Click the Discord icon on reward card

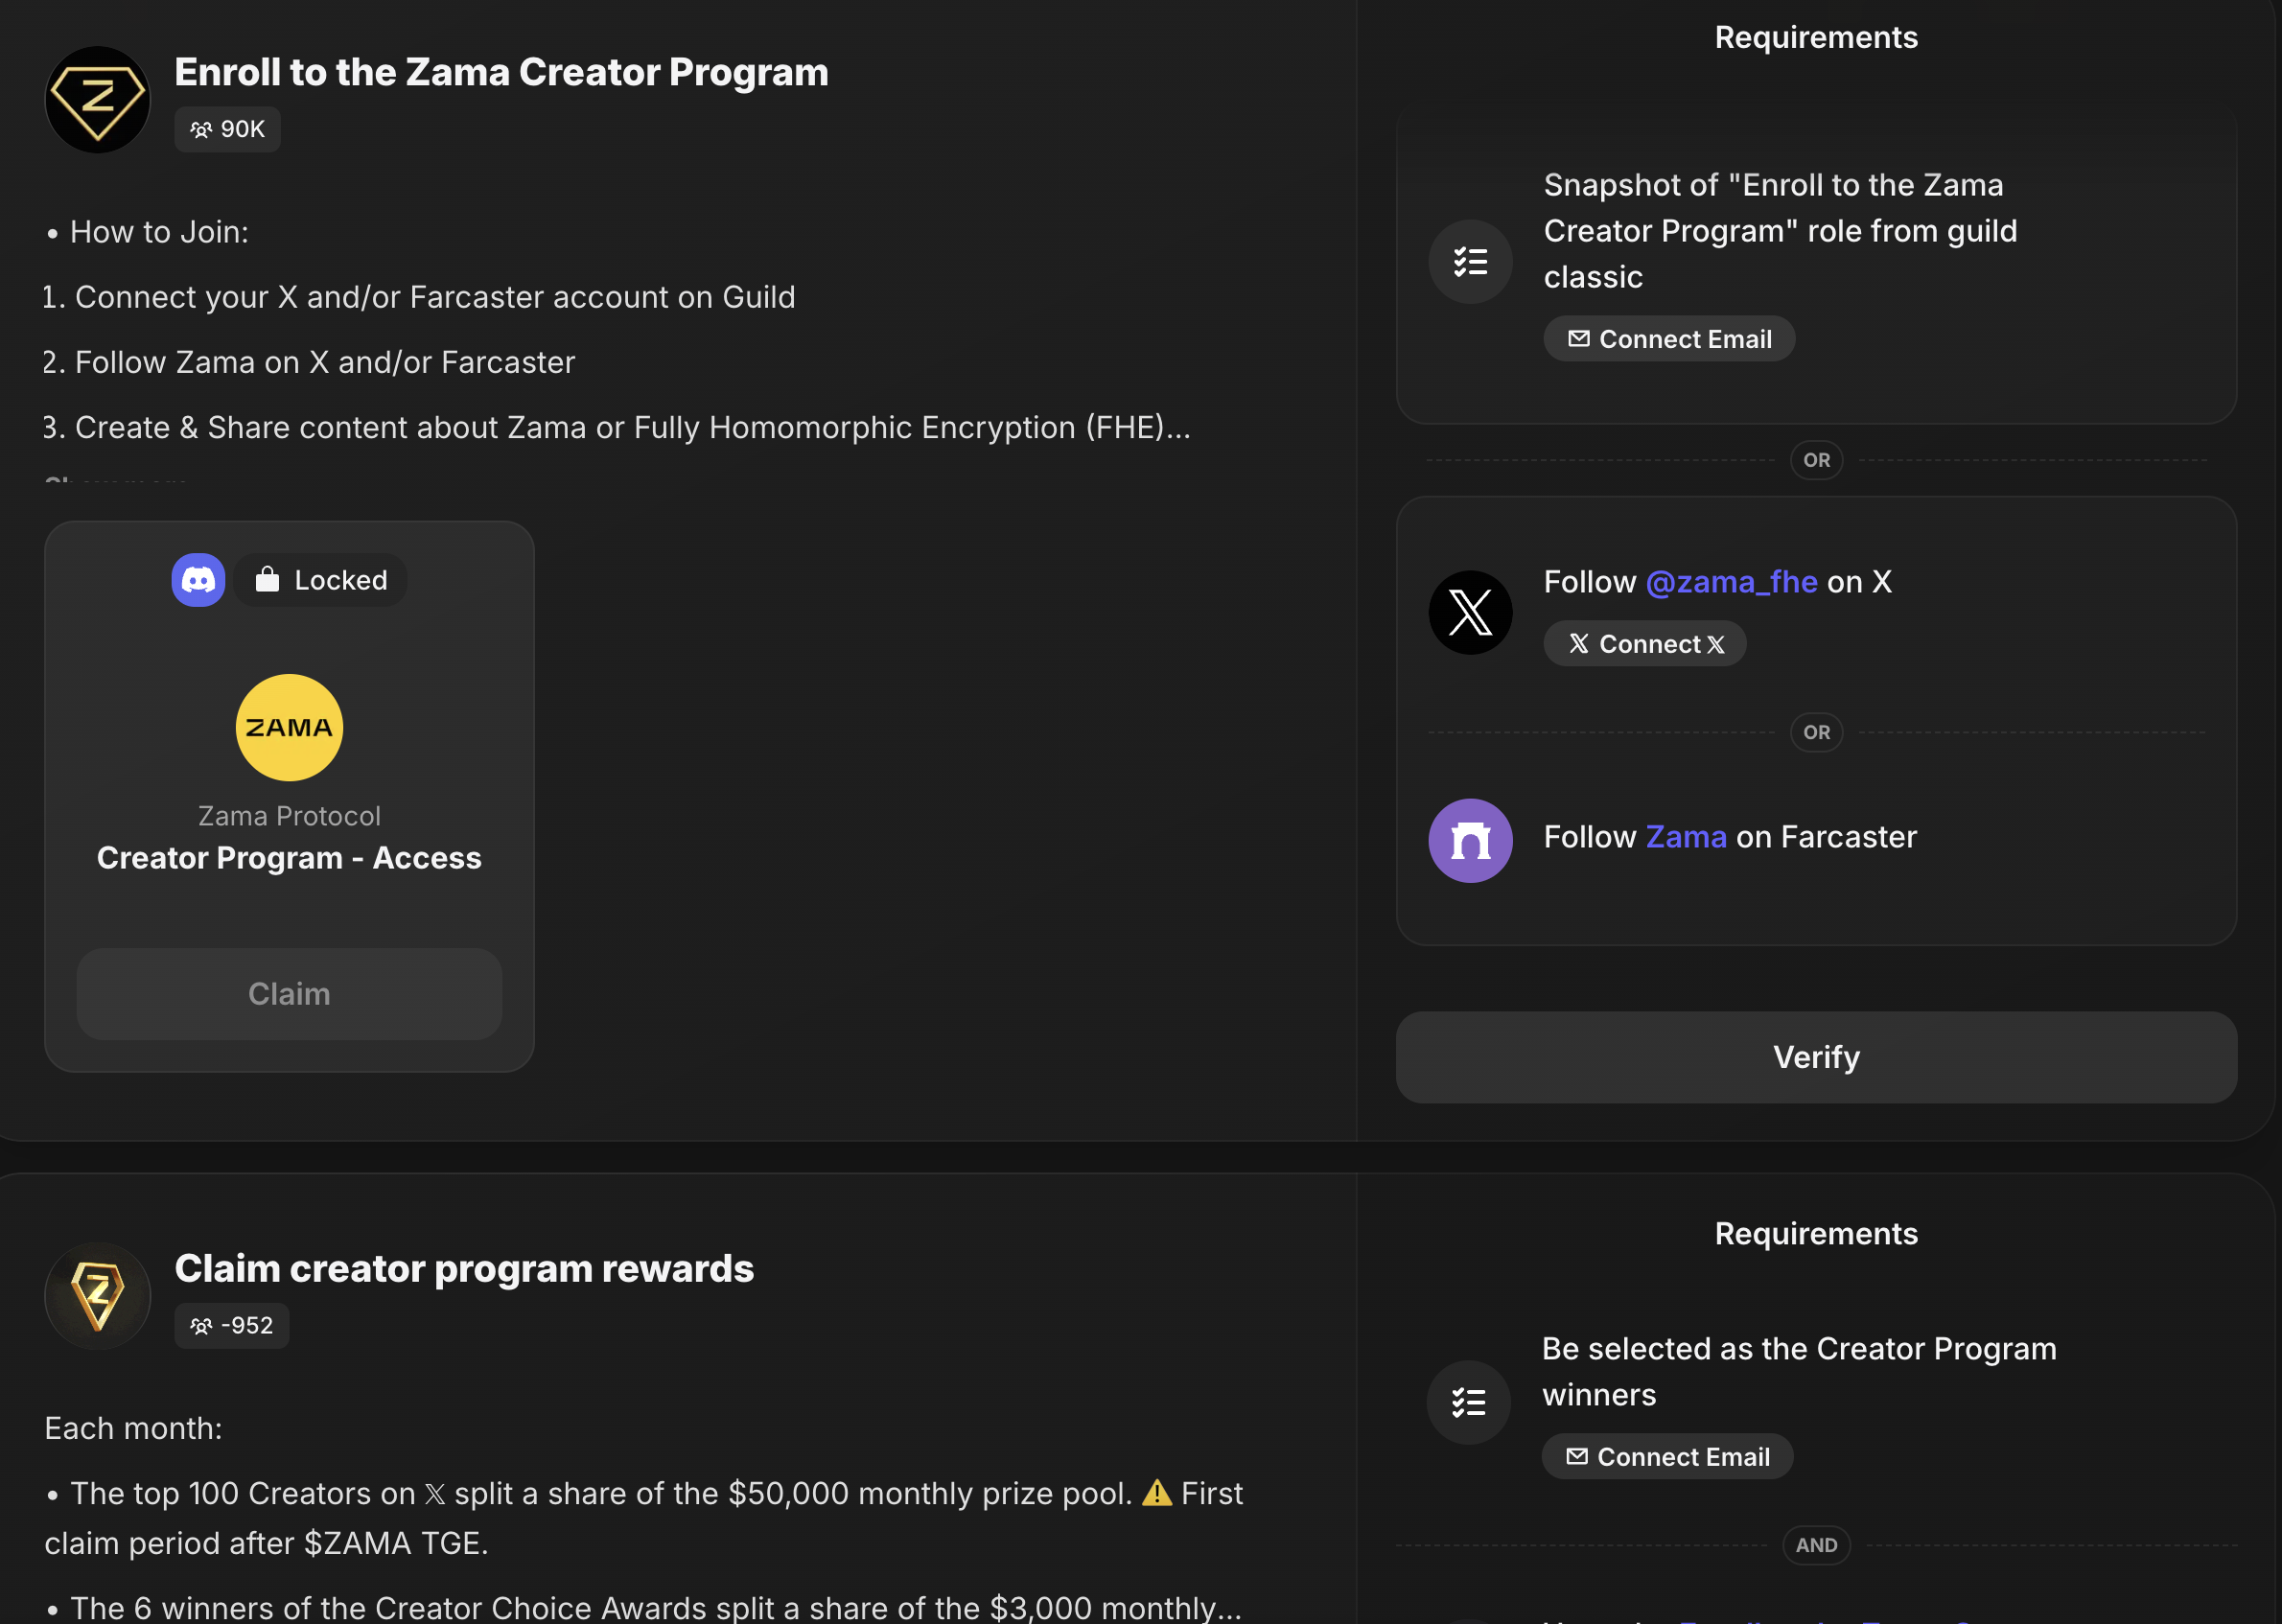tap(198, 580)
